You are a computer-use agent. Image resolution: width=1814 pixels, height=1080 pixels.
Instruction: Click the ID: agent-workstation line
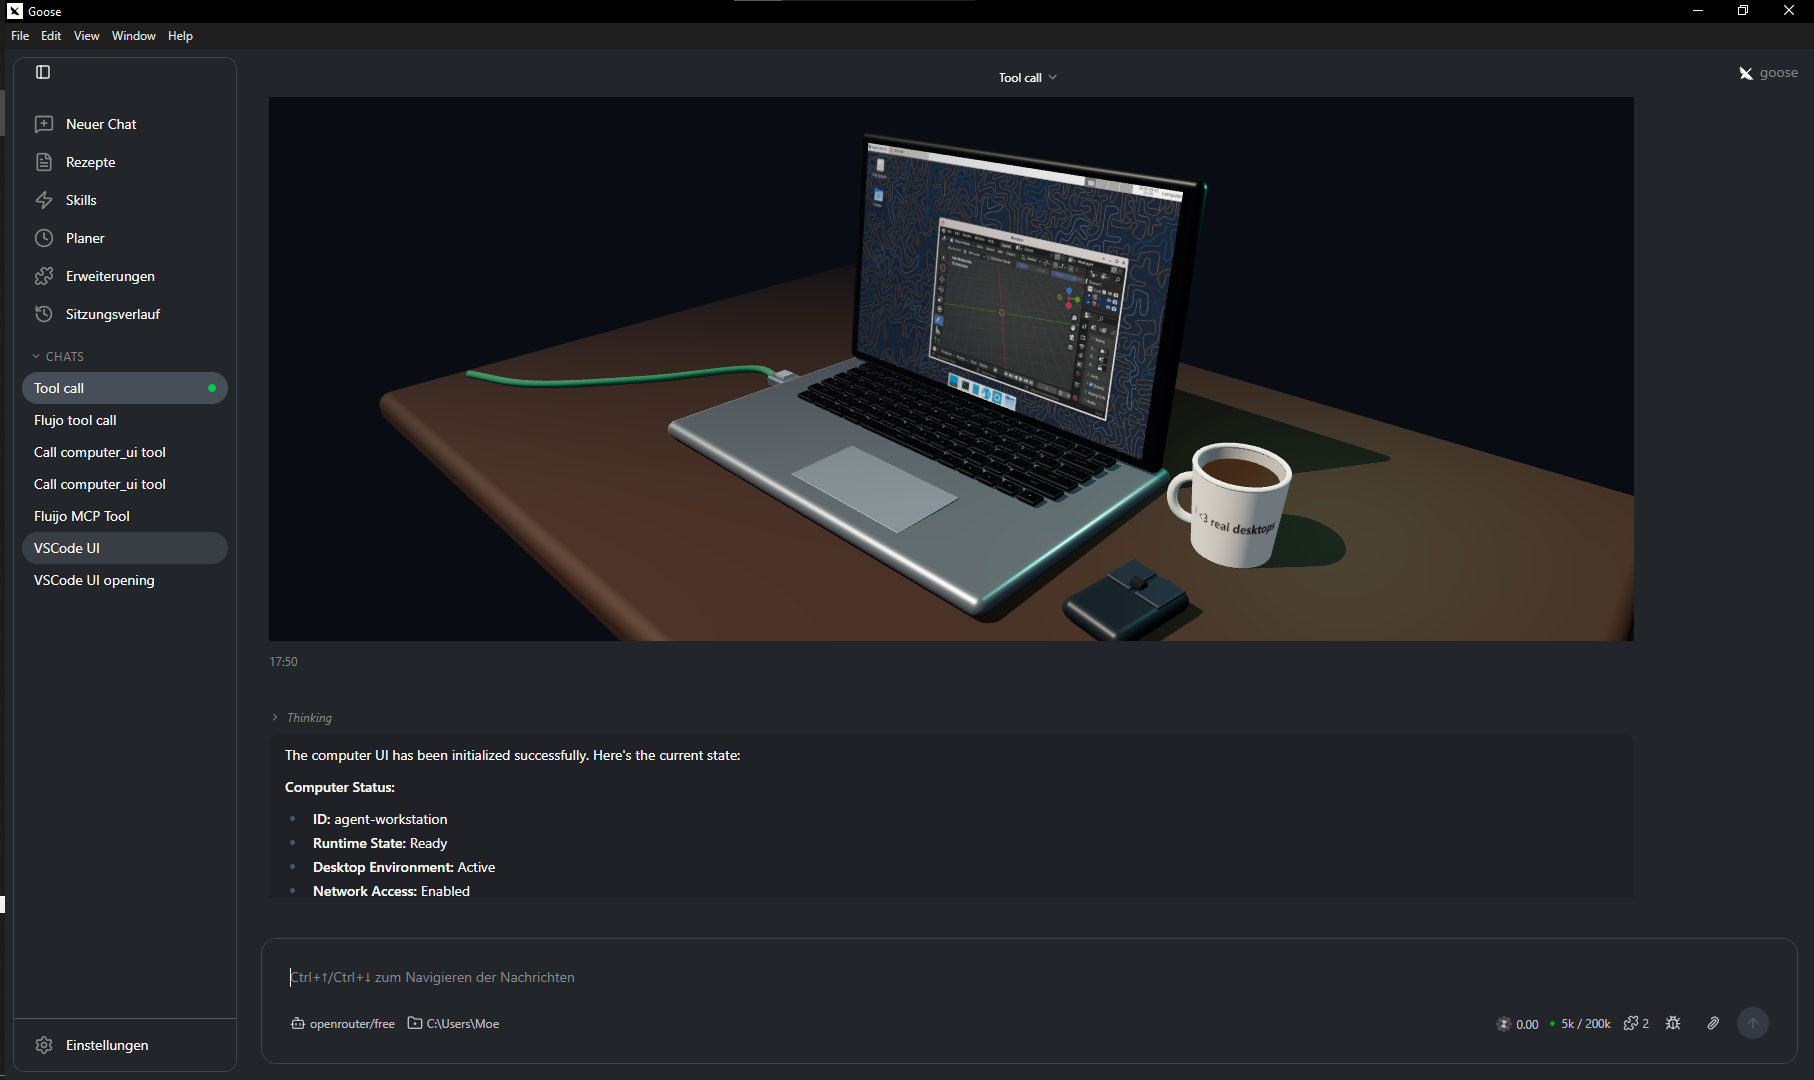[x=380, y=819]
